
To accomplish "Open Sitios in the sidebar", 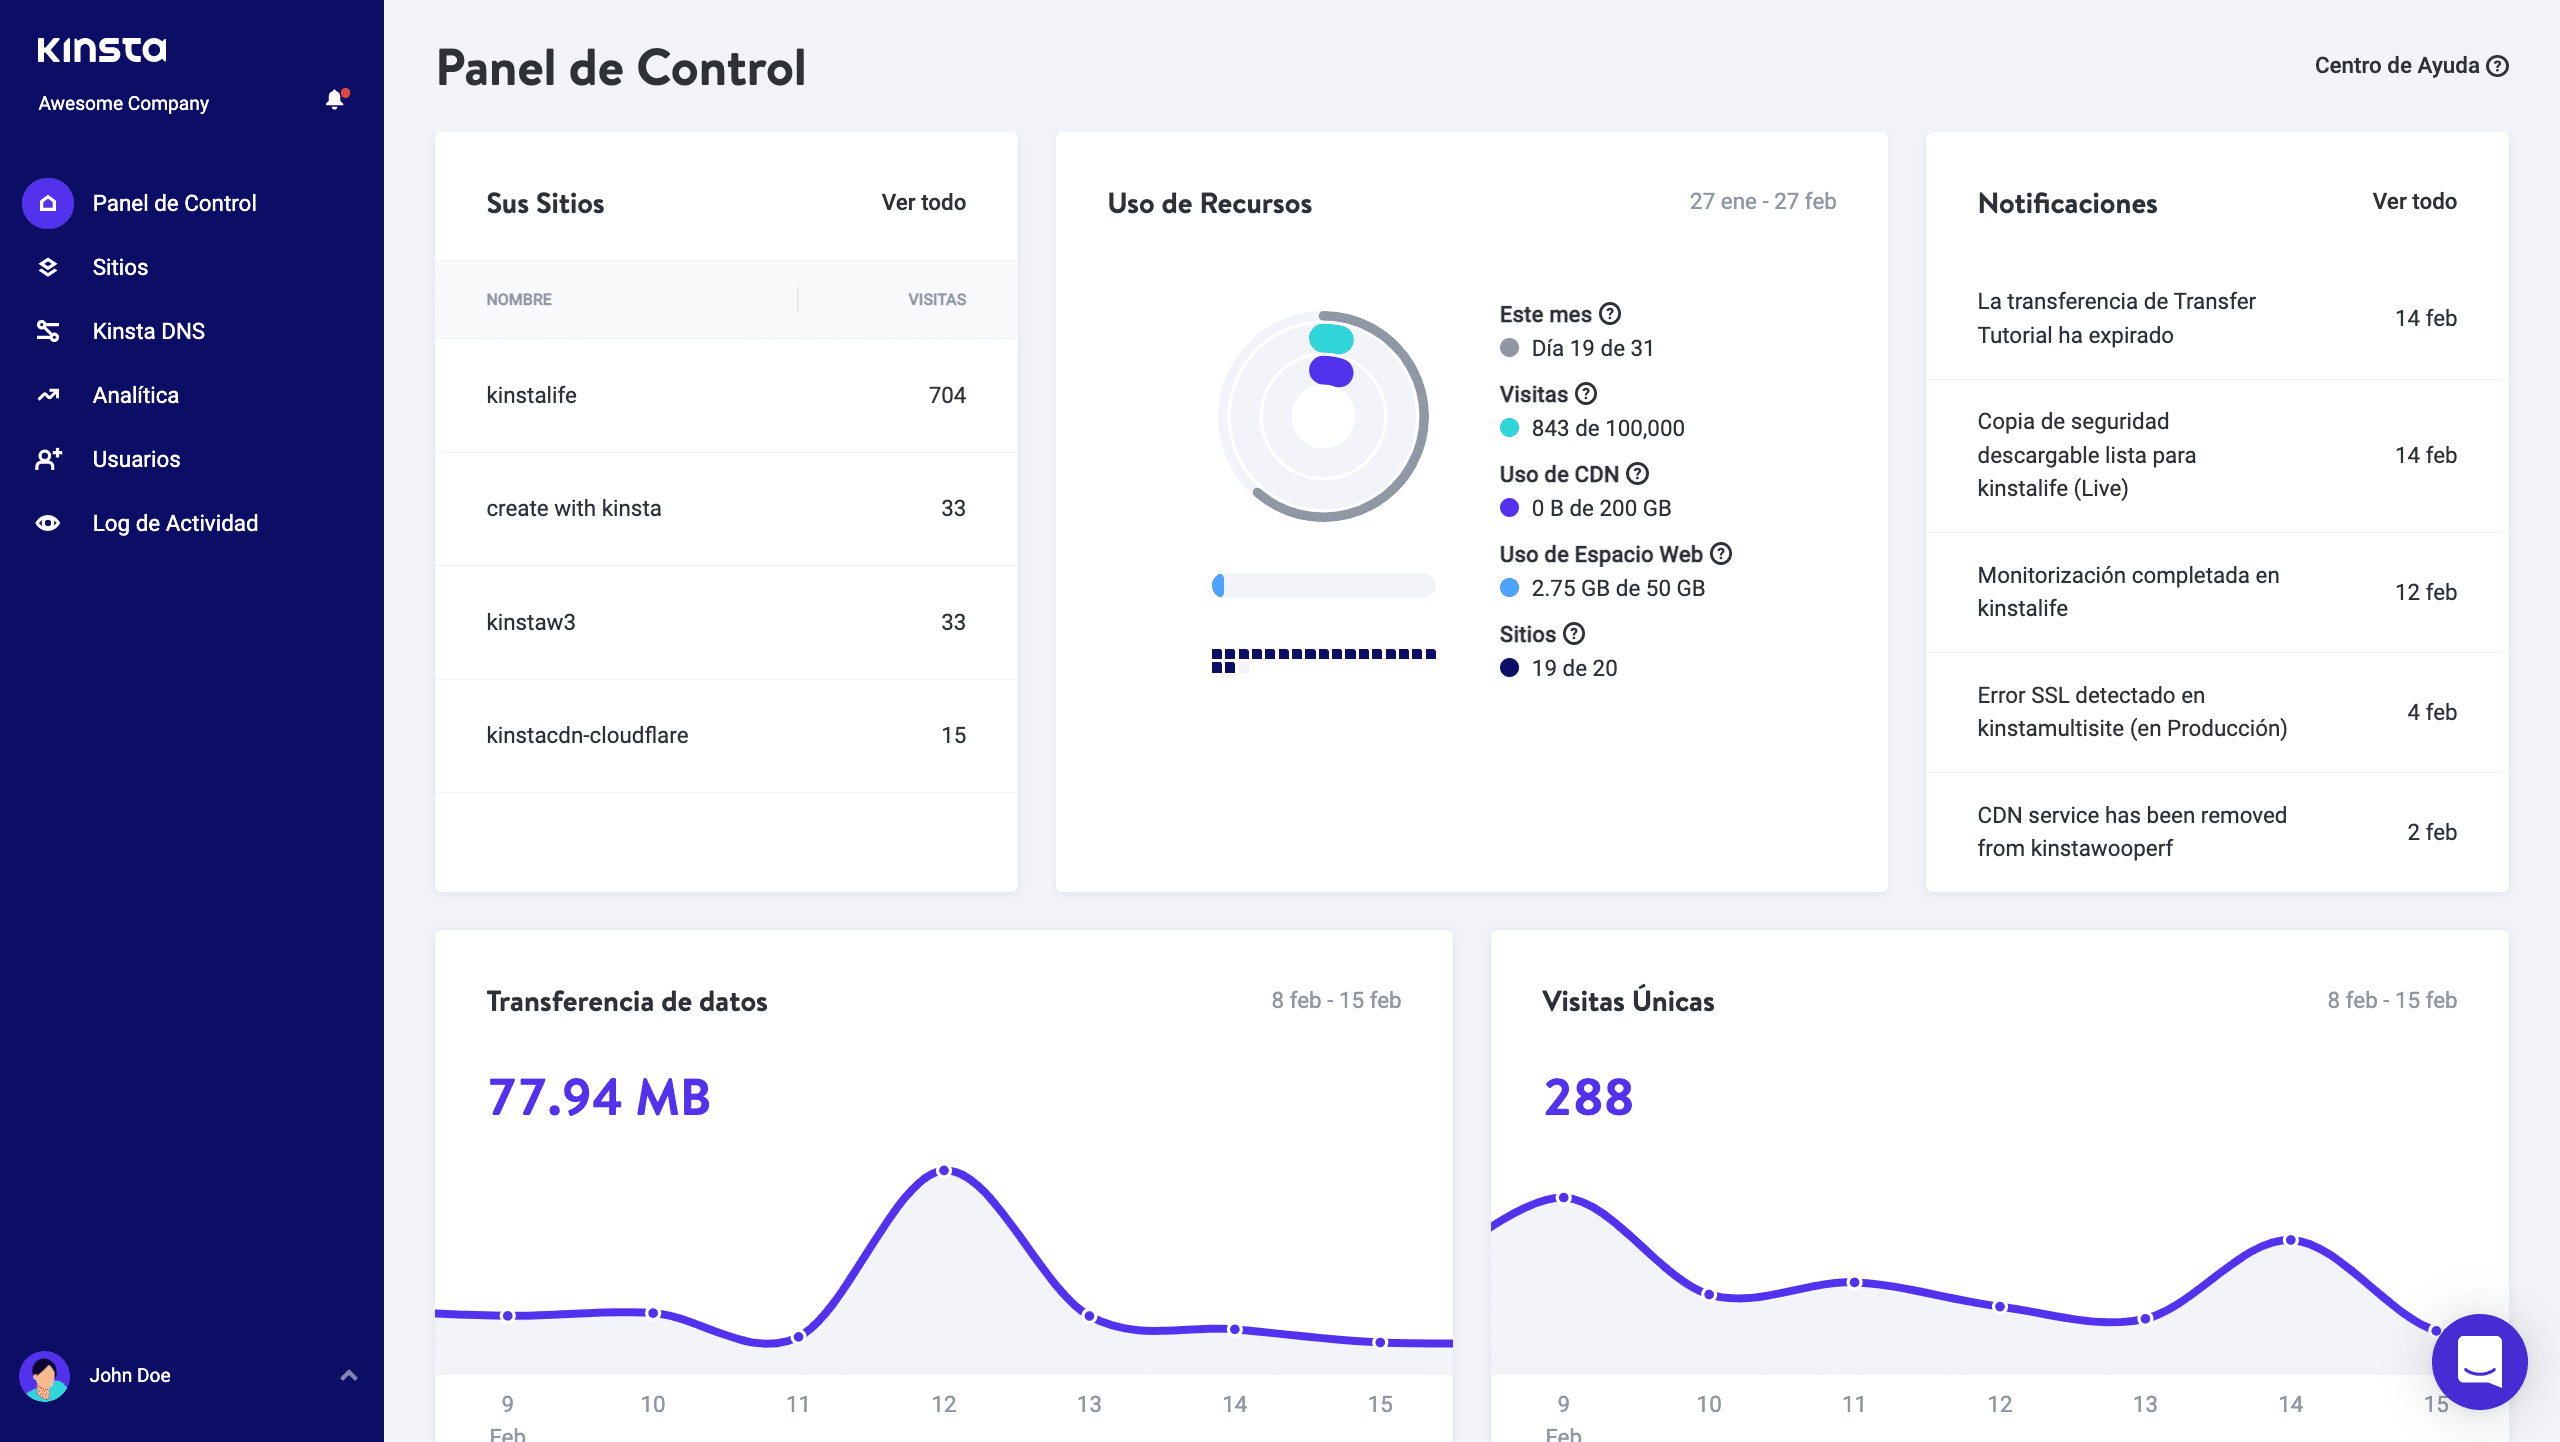I will (120, 267).
